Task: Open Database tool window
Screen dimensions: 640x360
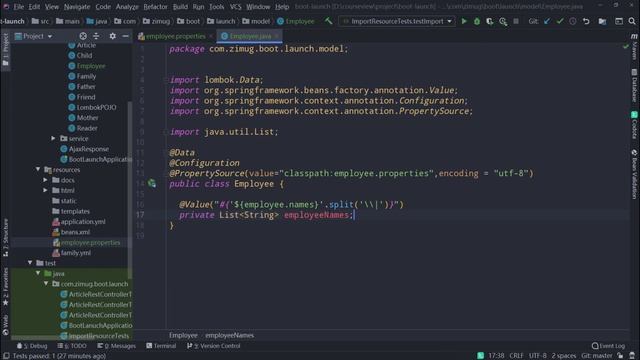Action: [x=634, y=85]
